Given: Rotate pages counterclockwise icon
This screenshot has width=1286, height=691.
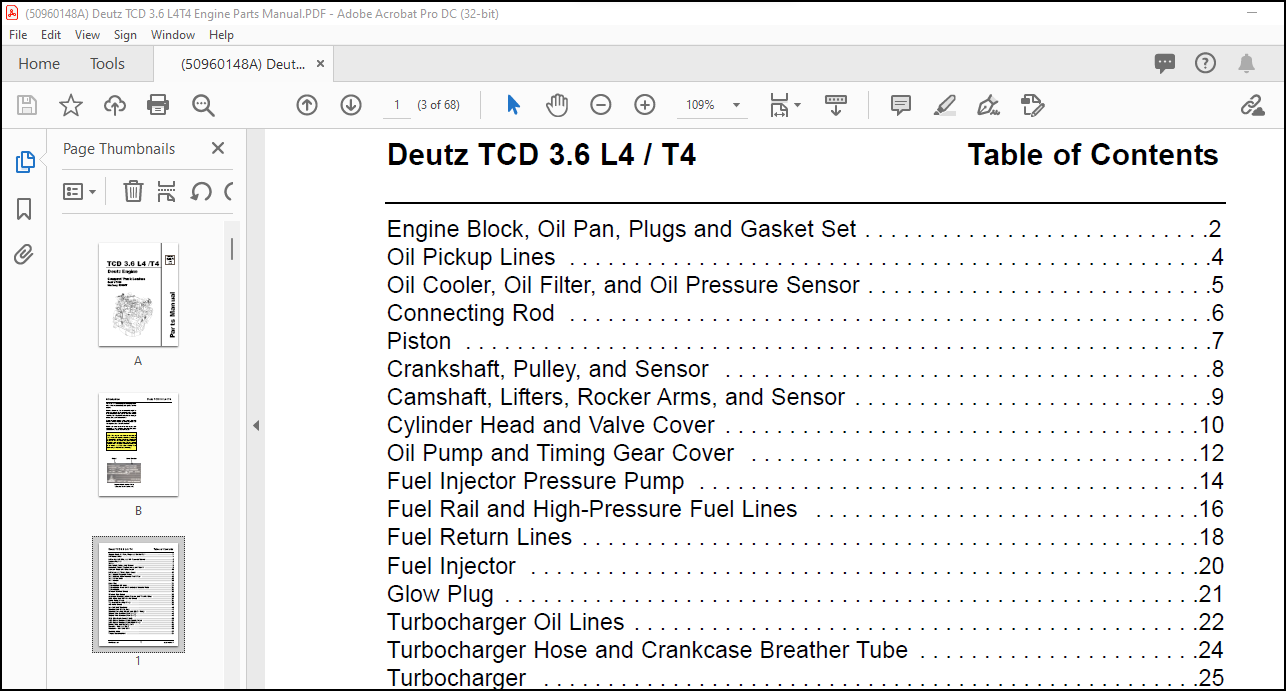Looking at the screenshot, I should pos(201,191).
